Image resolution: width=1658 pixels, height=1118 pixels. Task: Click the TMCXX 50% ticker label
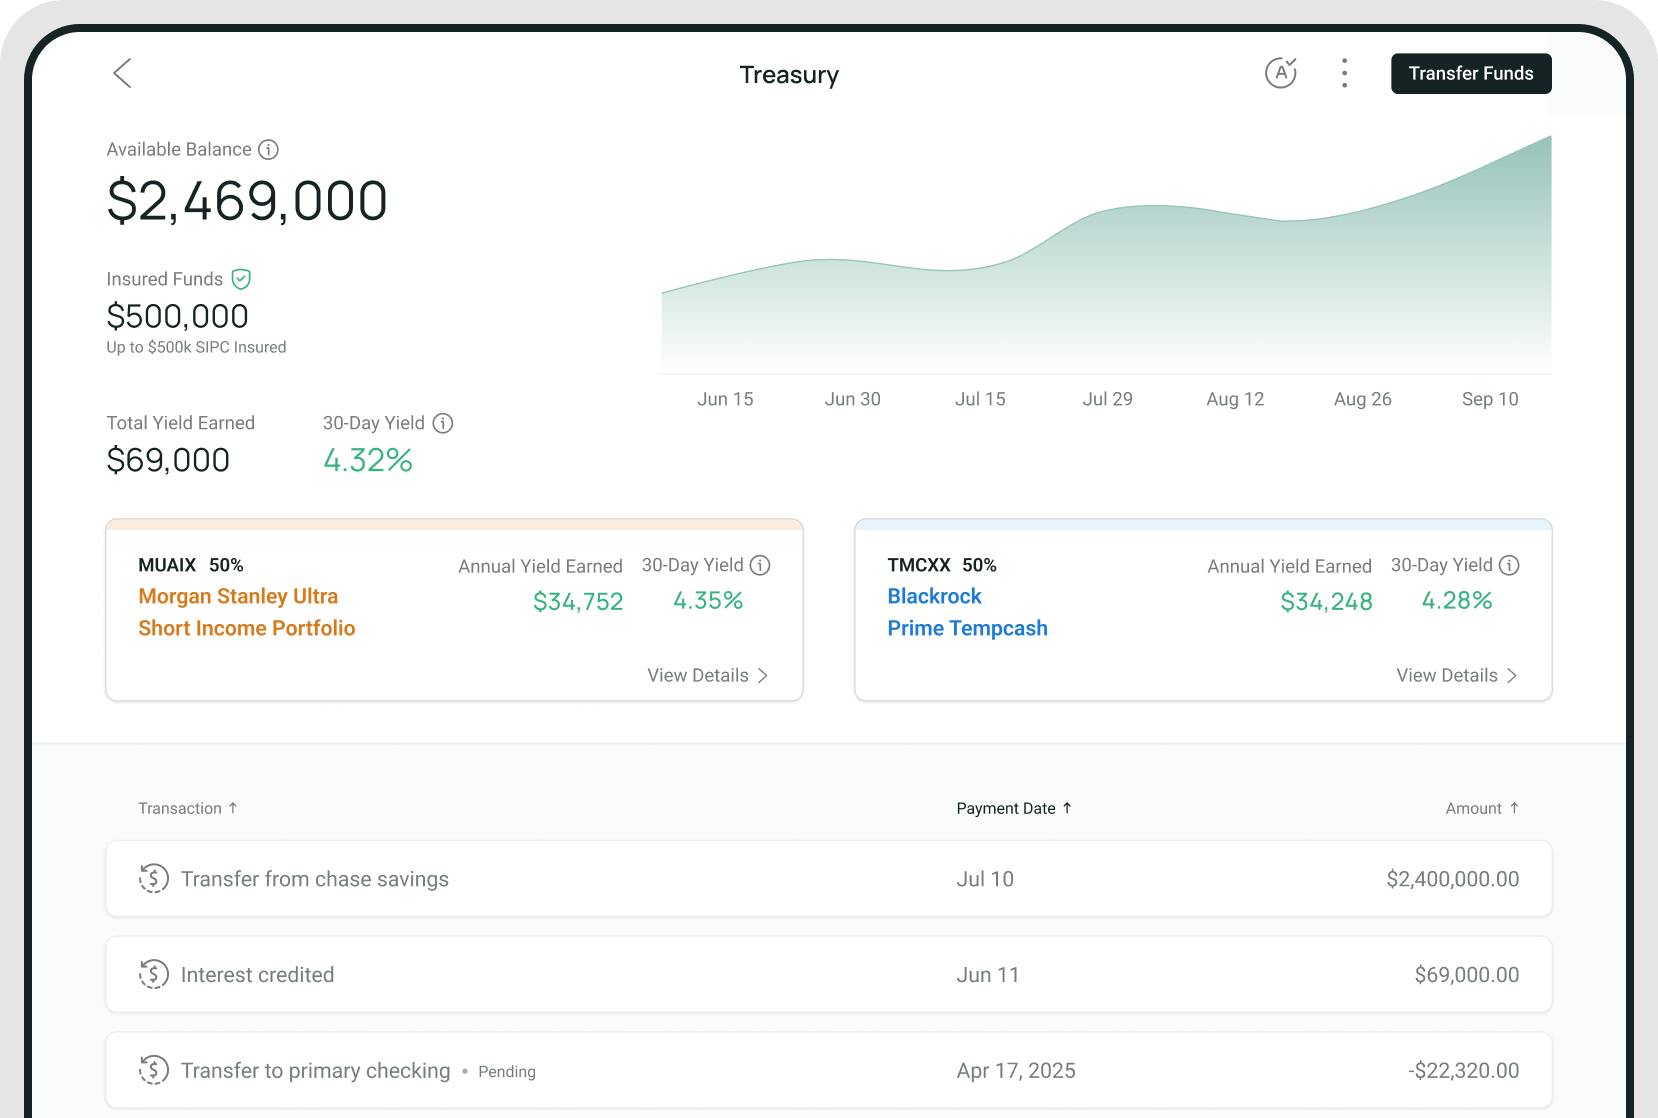pos(942,565)
